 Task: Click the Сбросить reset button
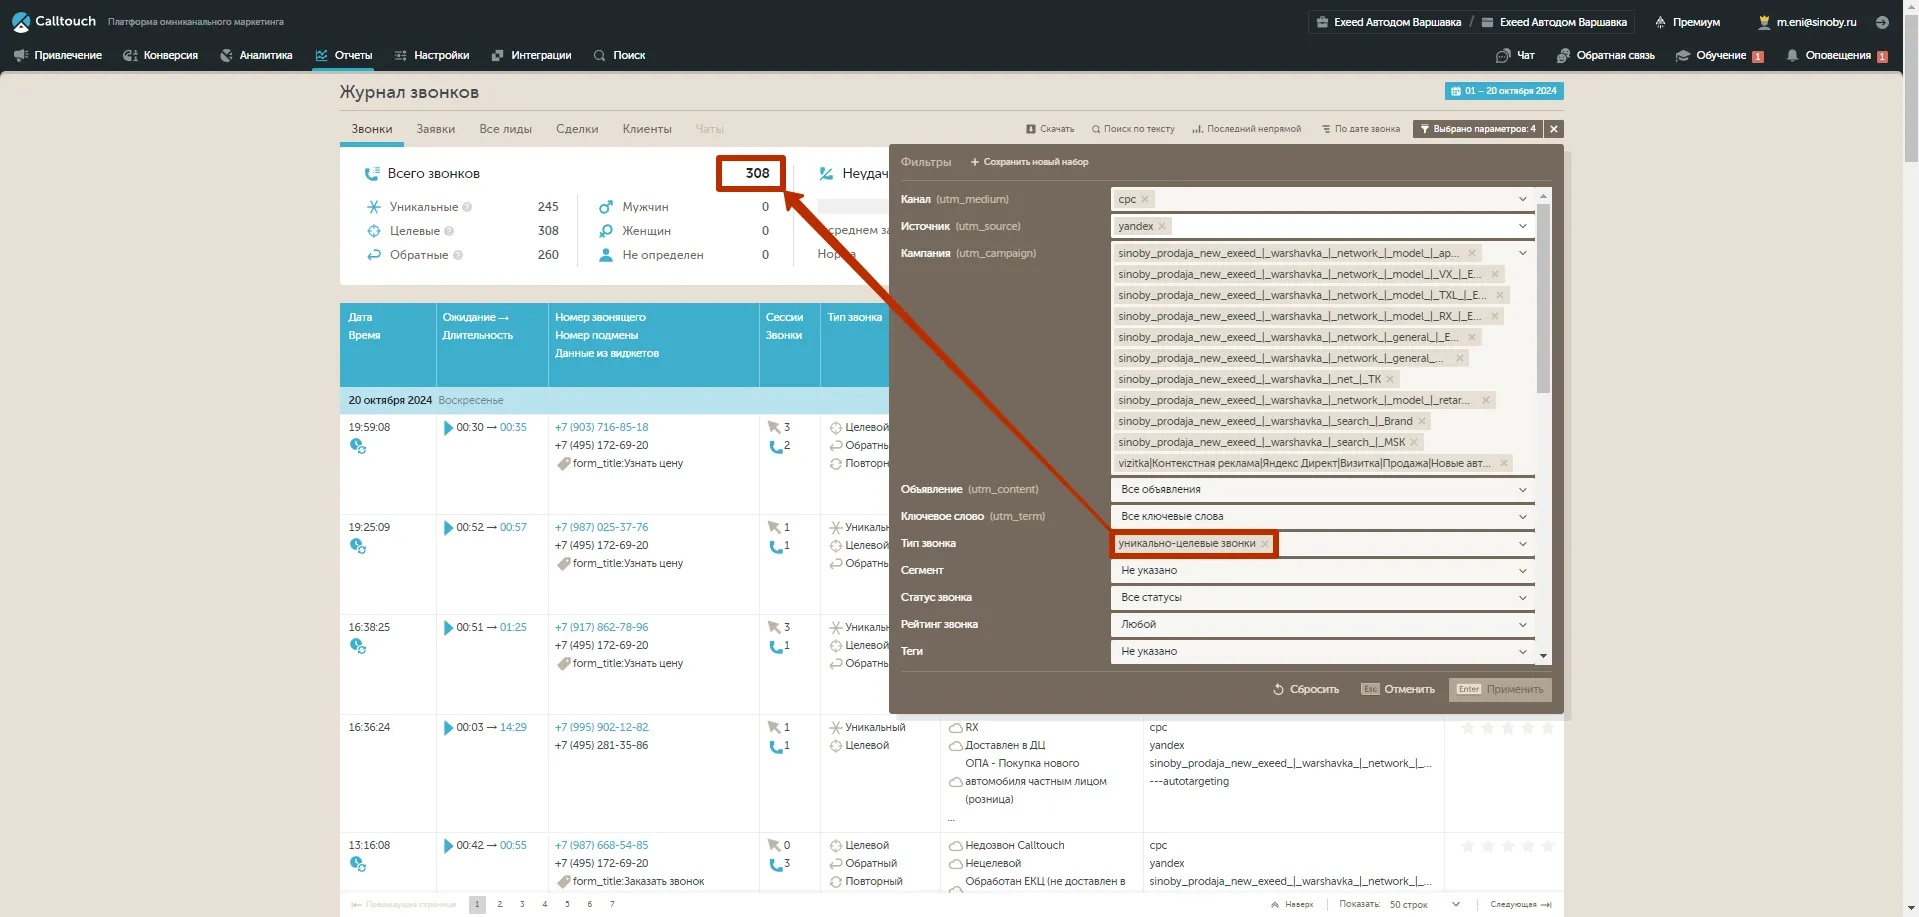tap(1305, 689)
